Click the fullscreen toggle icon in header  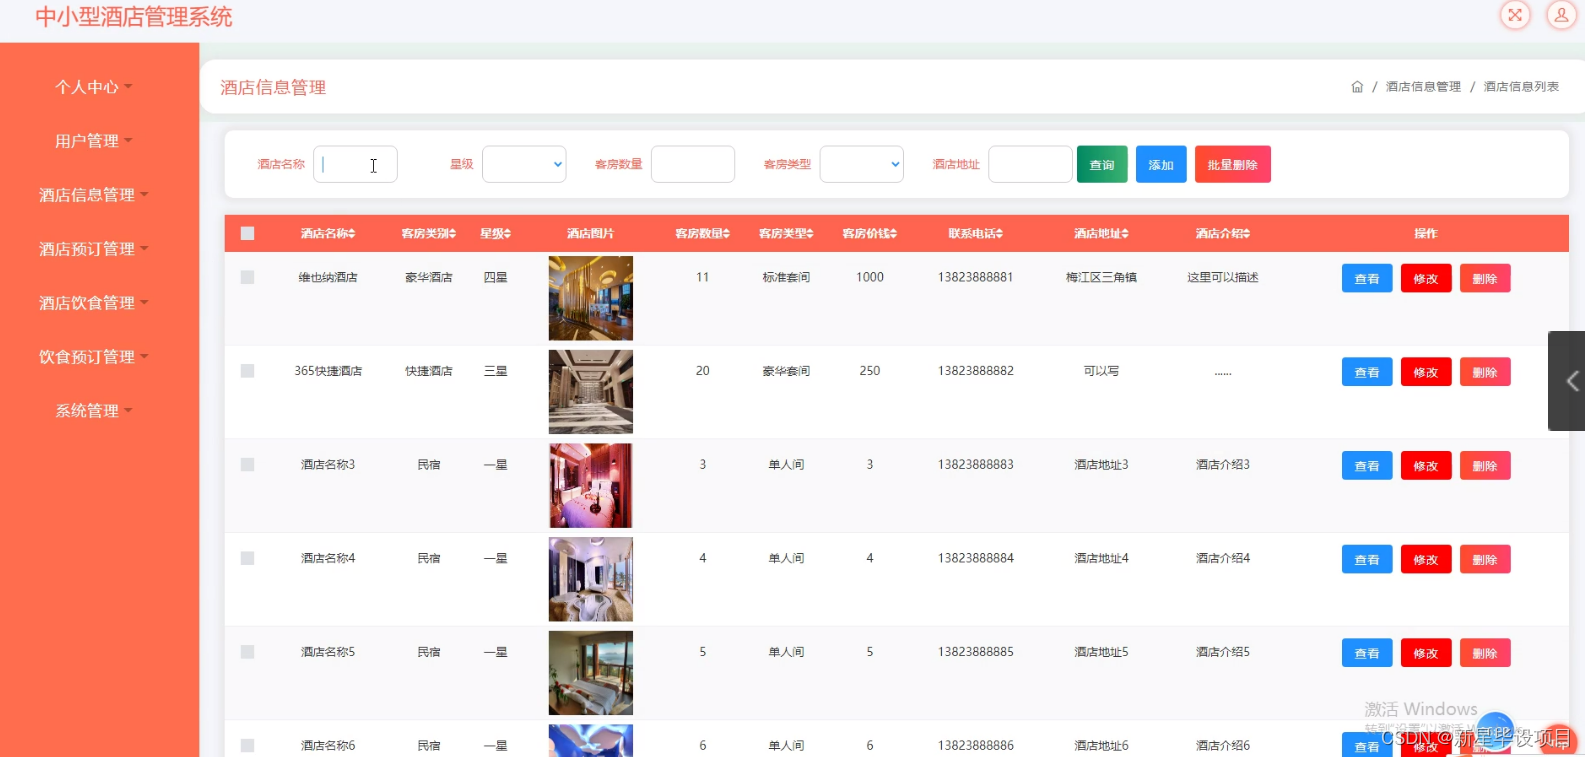tap(1515, 15)
